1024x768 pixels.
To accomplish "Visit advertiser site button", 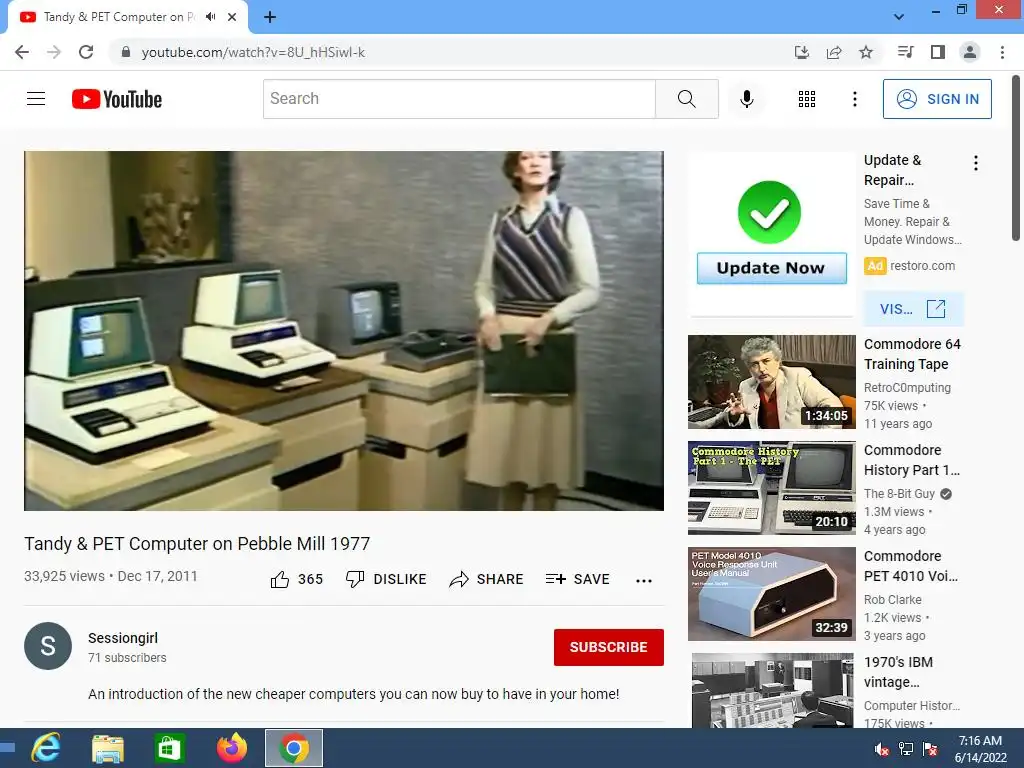I will (x=913, y=309).
